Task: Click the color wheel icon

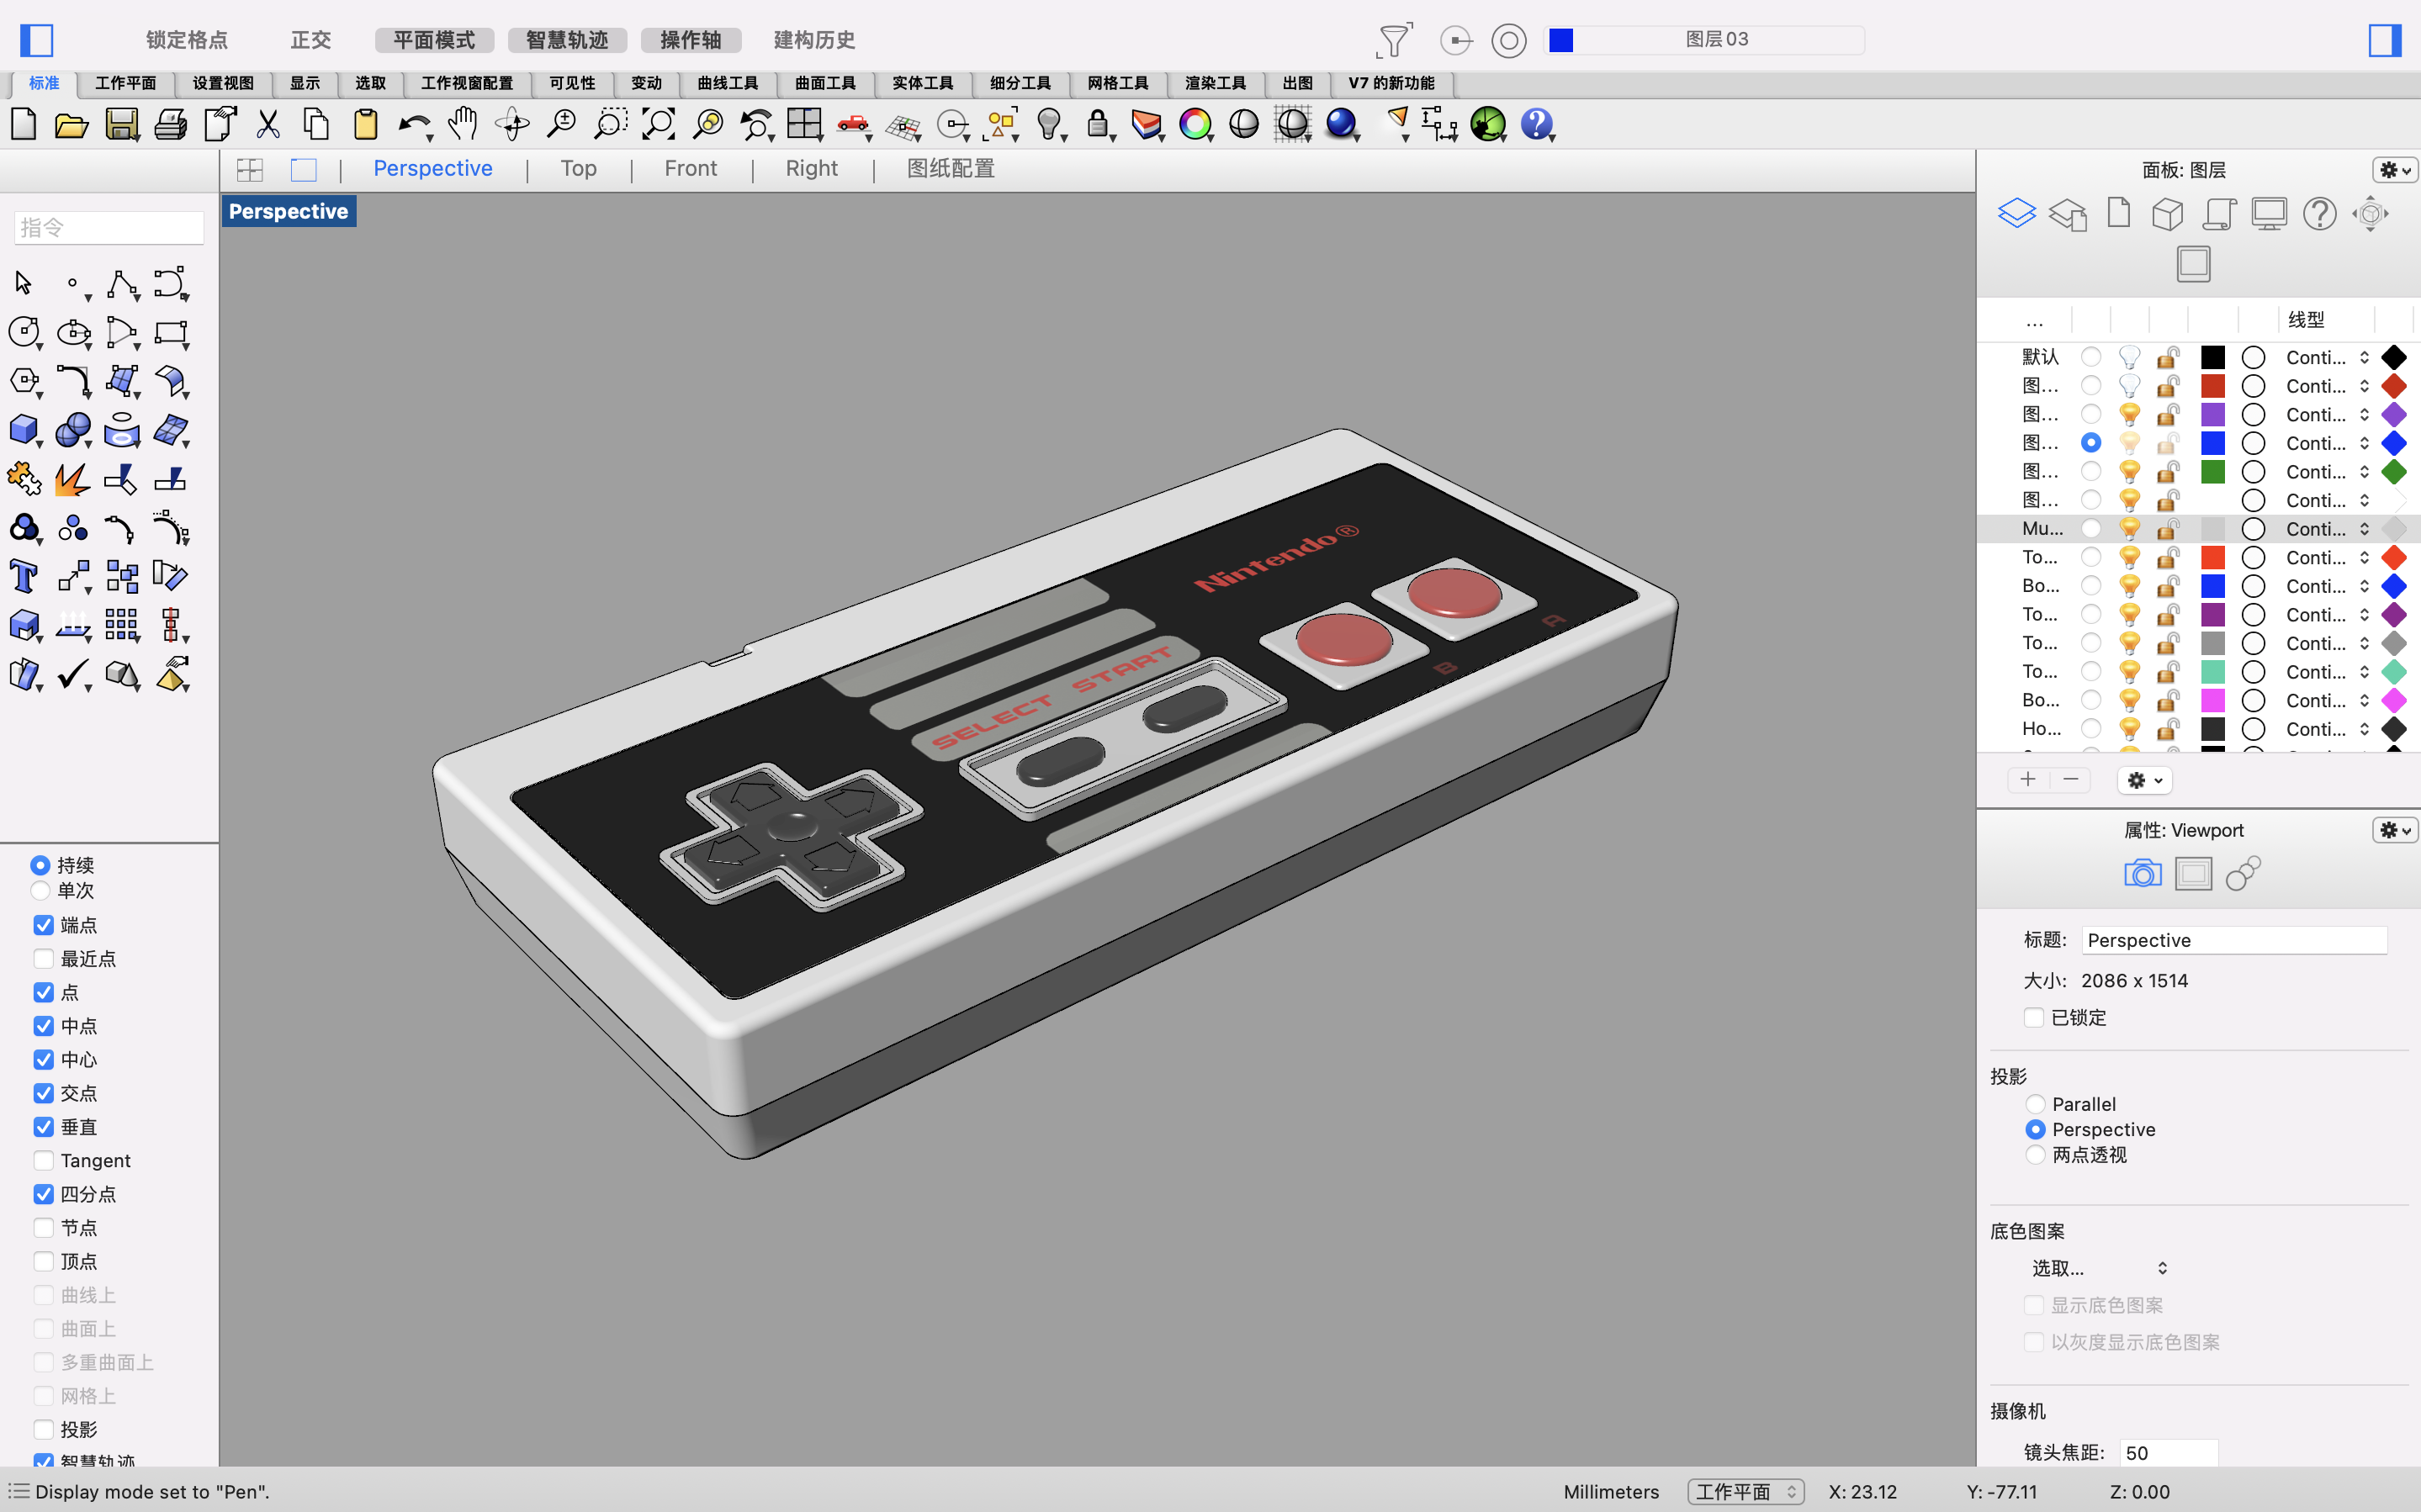Action: click(1195, 124)
